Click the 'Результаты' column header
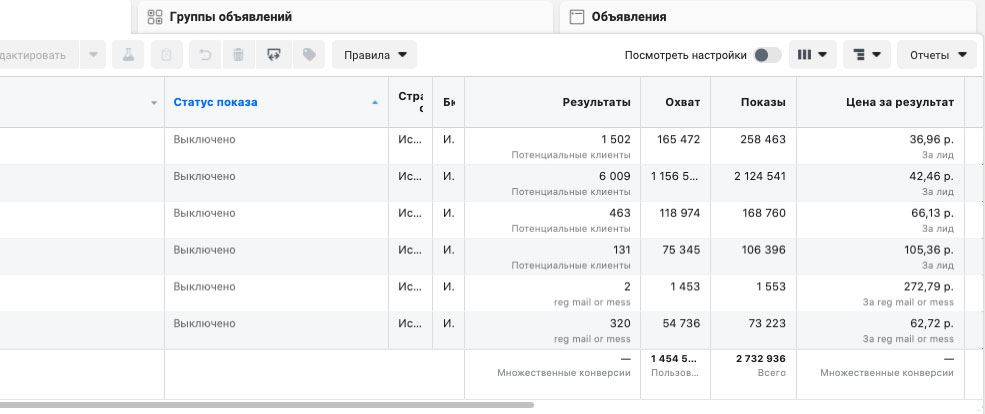This screenshot has width=985, height=414. (596, 102)
